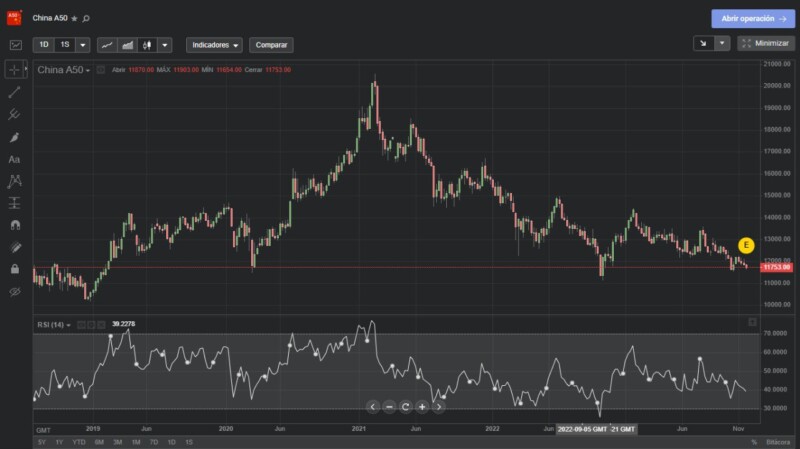
Task: Select the 1D range at the bottom bar
Action: pos(171,442)
